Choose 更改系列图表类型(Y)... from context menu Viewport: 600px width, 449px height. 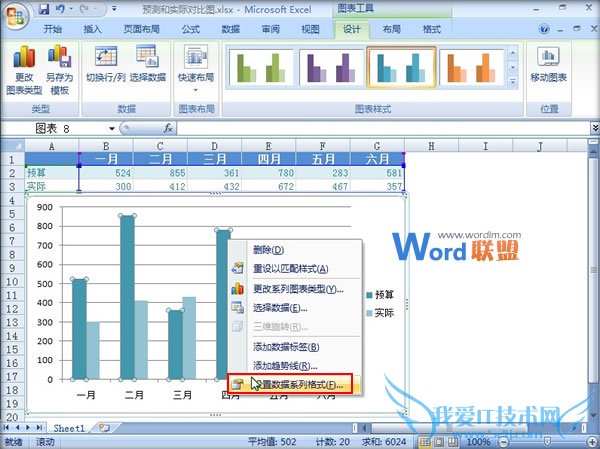pos(295,289)
